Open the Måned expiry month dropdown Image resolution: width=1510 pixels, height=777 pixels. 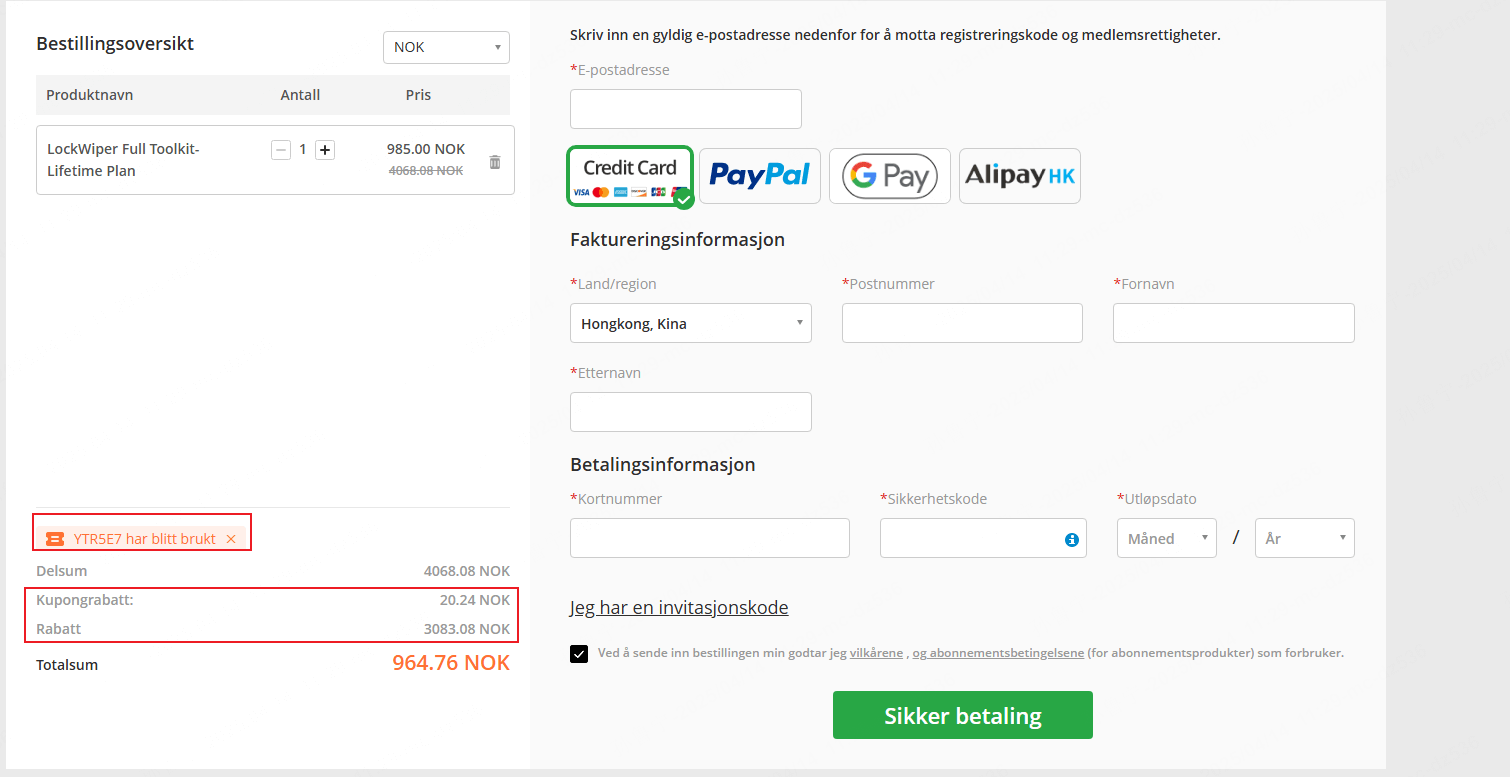click(1167, 538)
